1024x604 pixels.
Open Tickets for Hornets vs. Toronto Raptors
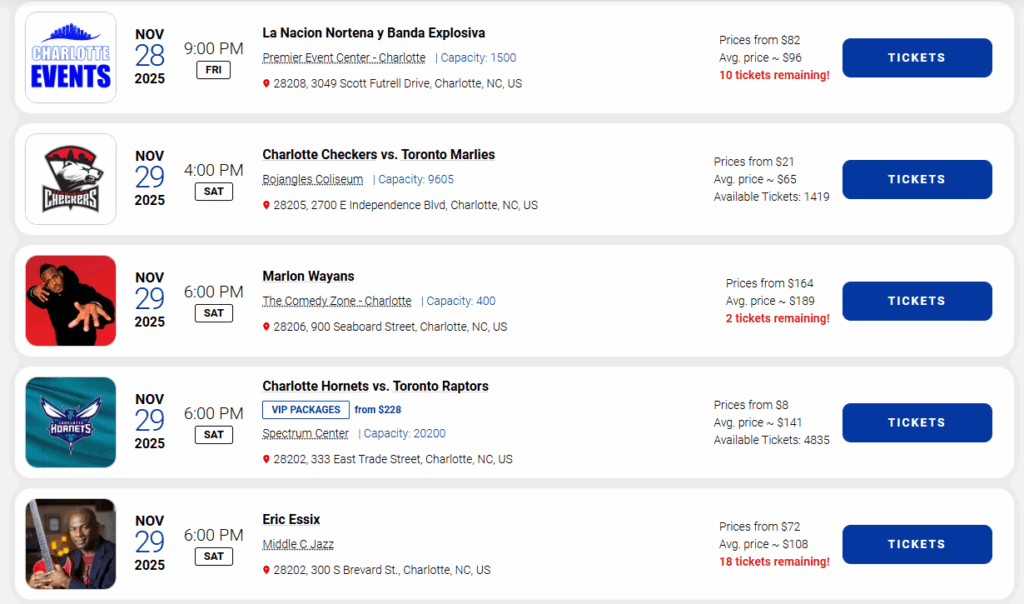click(x=916, y=423)
